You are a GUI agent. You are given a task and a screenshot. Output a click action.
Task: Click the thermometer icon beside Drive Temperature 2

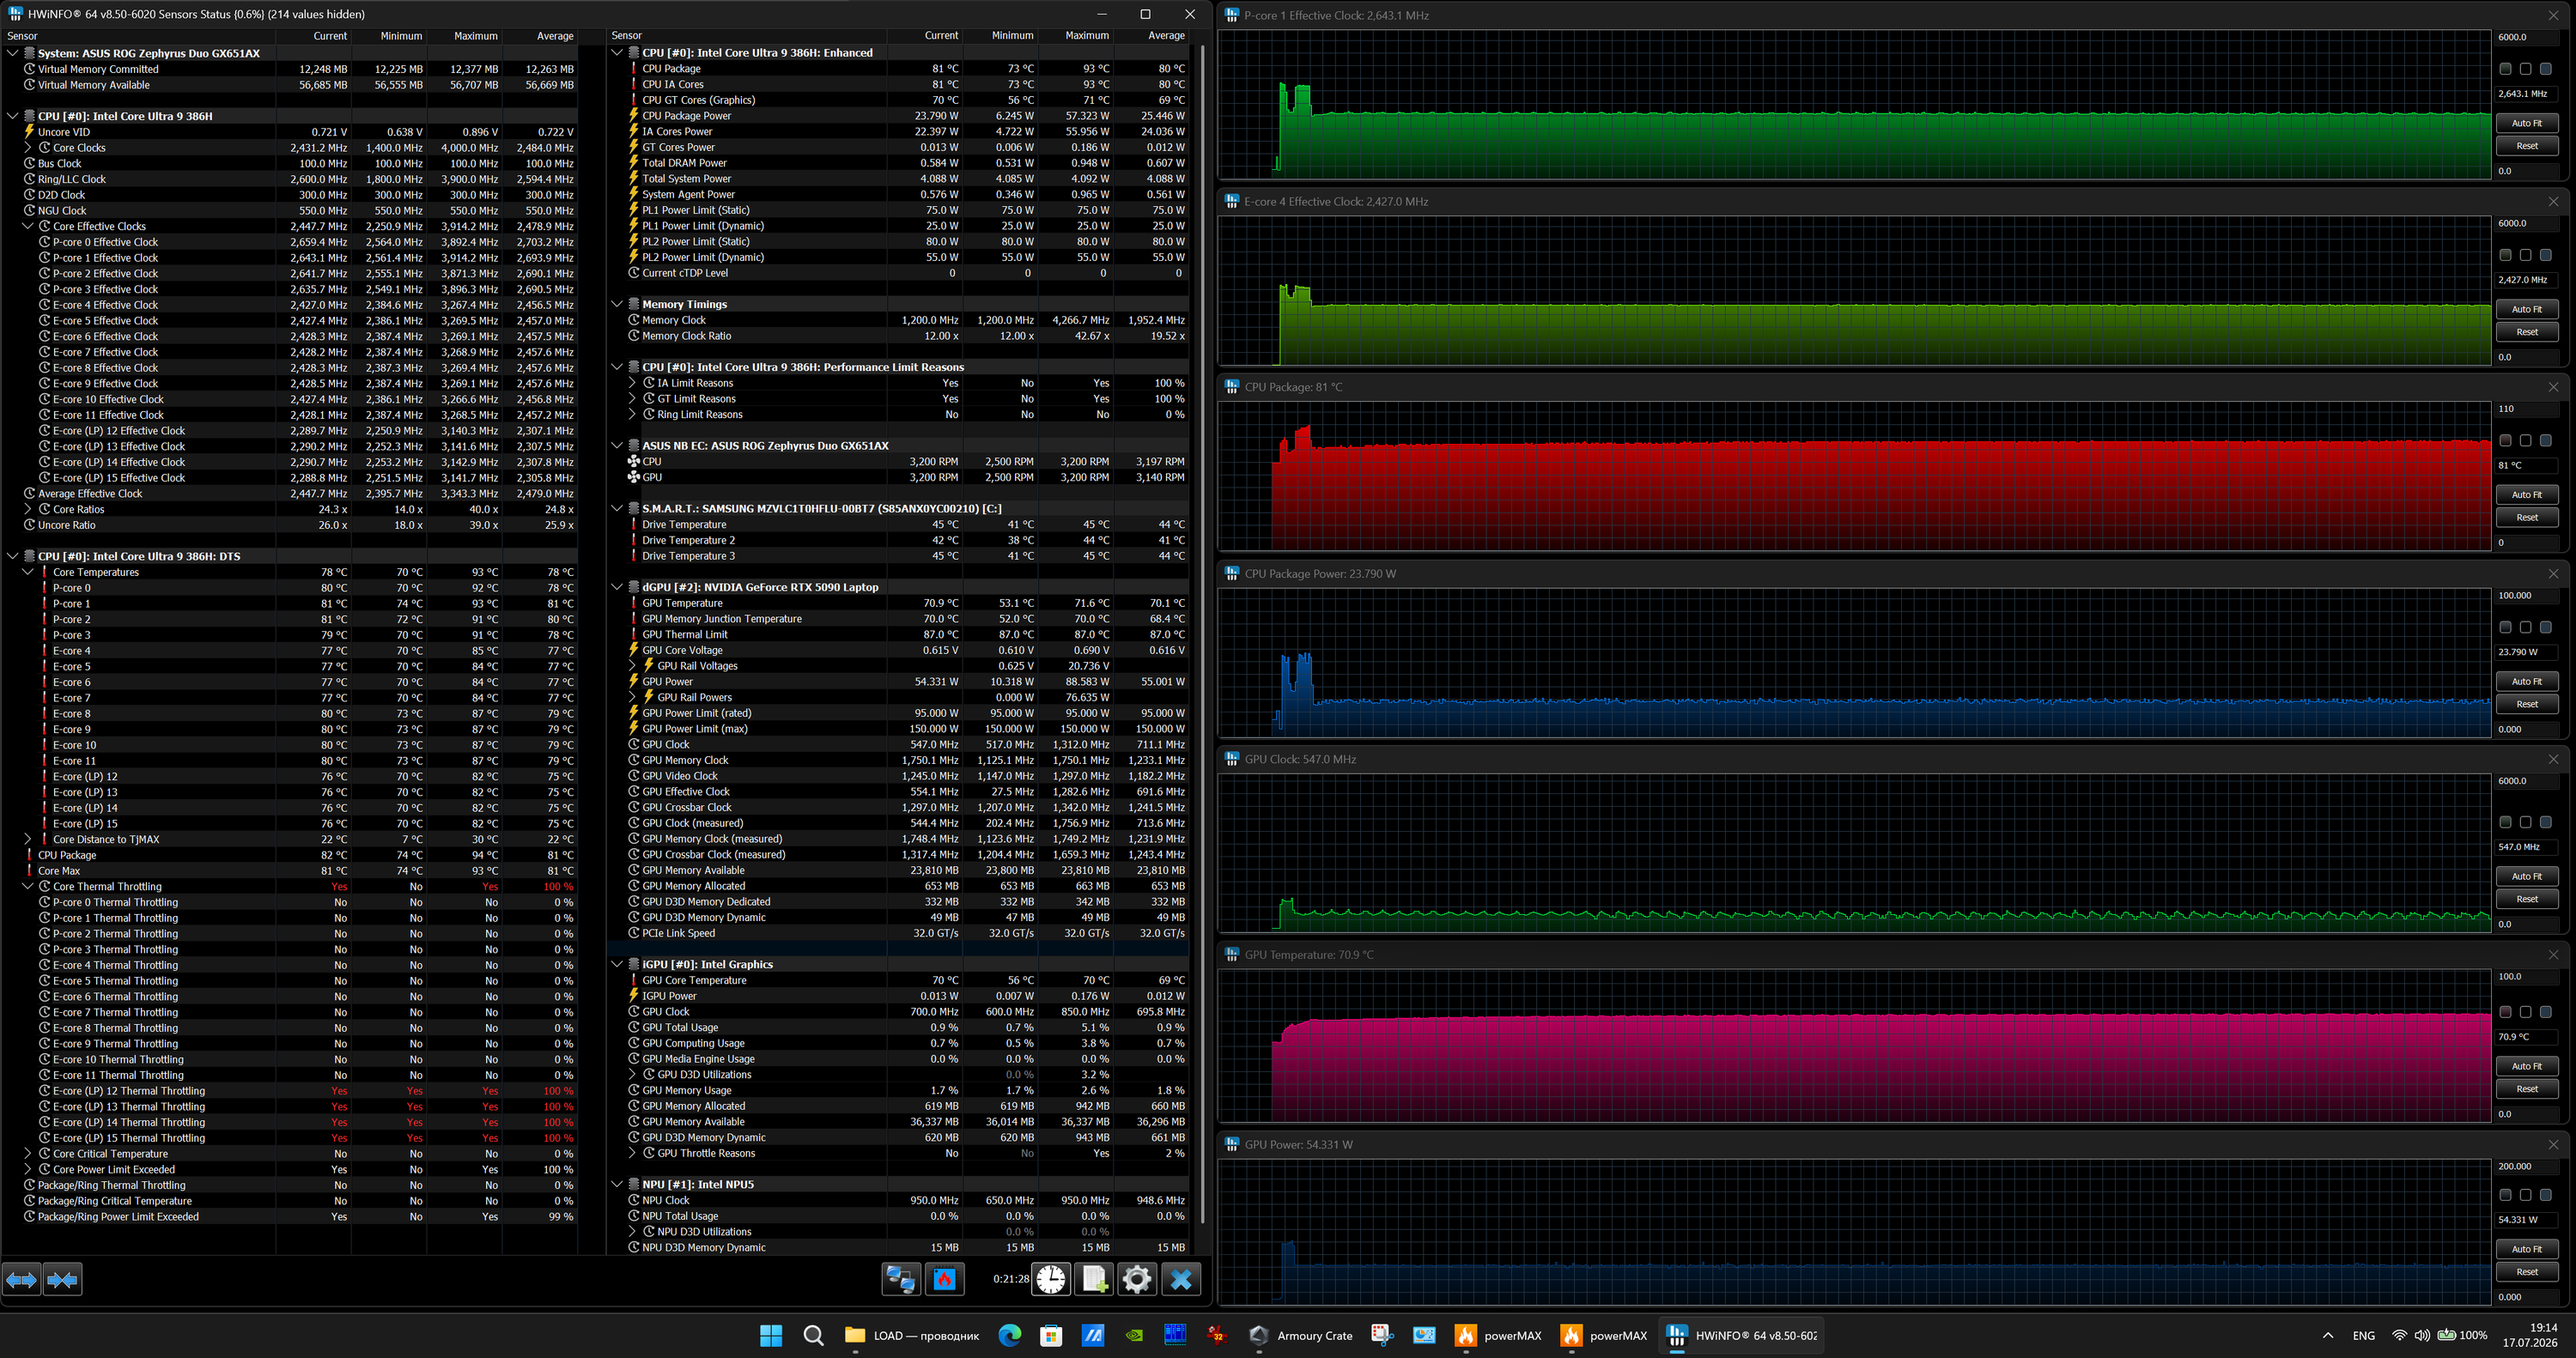point(633,540)
